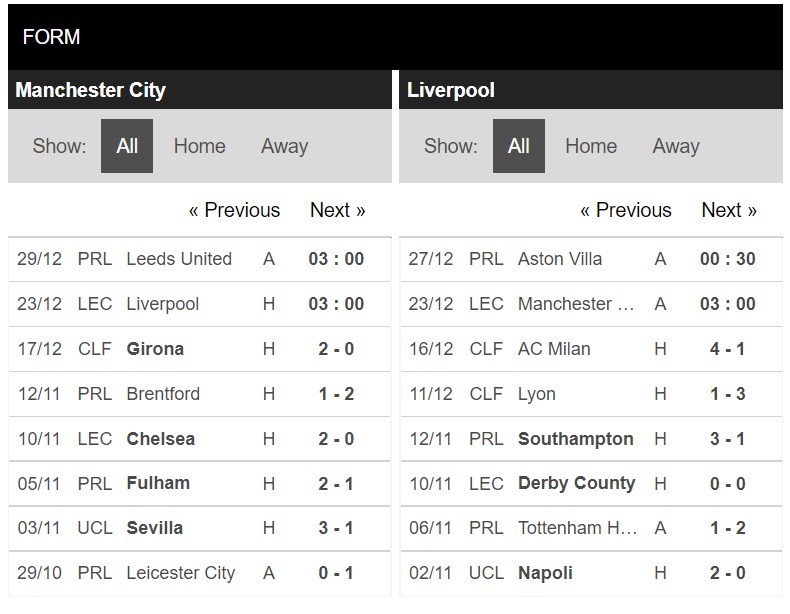The width and height of the screenshot is (790, 614).
Task: Switch Liverpool form to Home matches
Action: (591, 146)
